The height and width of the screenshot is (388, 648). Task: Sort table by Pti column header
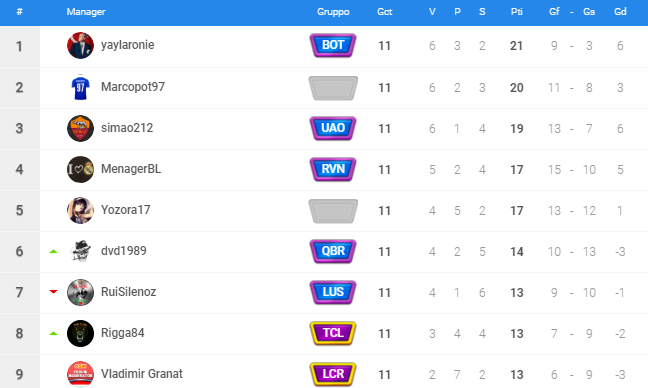pyautogui.click(x=517, y=12)
